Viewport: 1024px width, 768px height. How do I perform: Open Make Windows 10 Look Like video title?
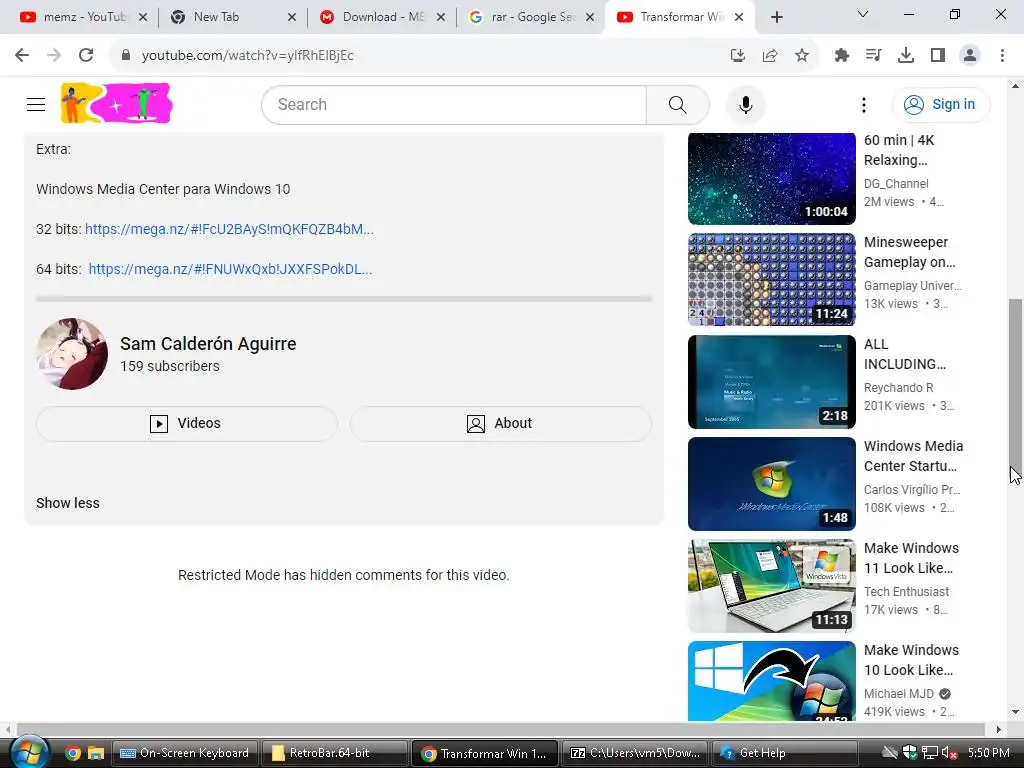[x=911, y=660]
